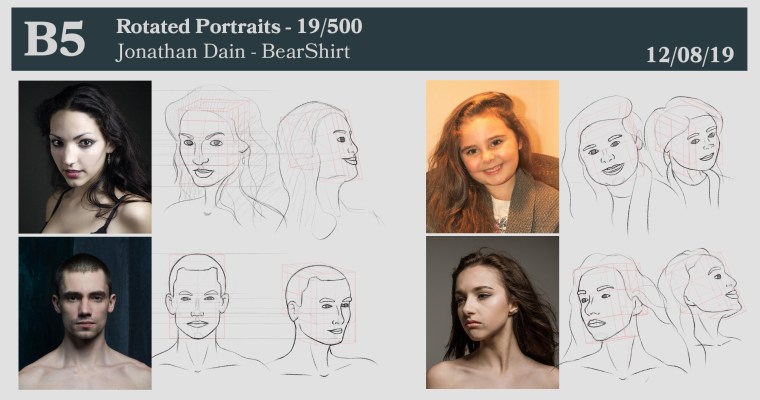Open the woman on gray background photo
This screenshot has height=400, width=760.
492,312
